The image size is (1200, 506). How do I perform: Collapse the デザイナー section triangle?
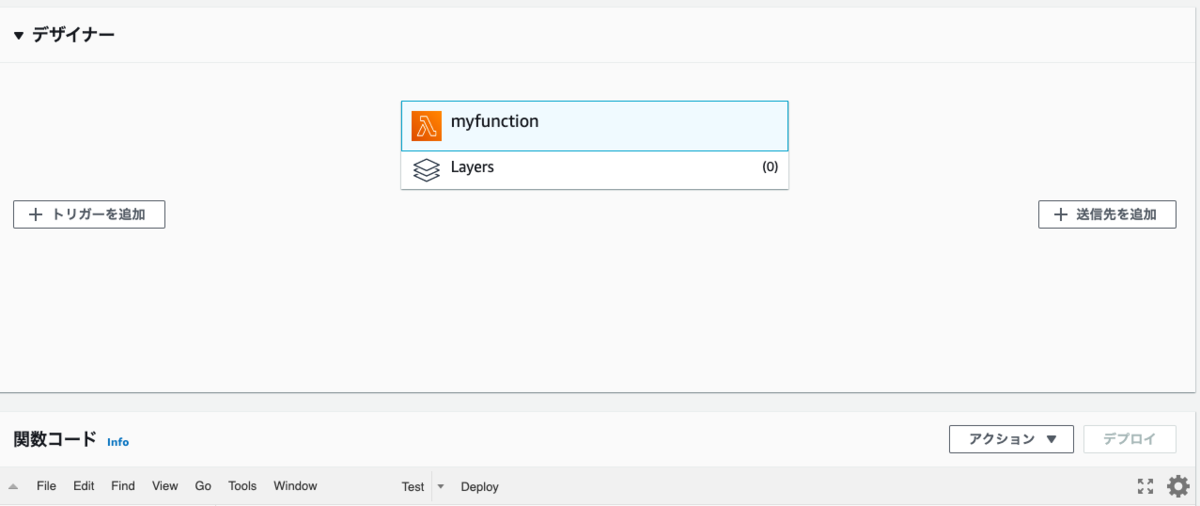19,36
